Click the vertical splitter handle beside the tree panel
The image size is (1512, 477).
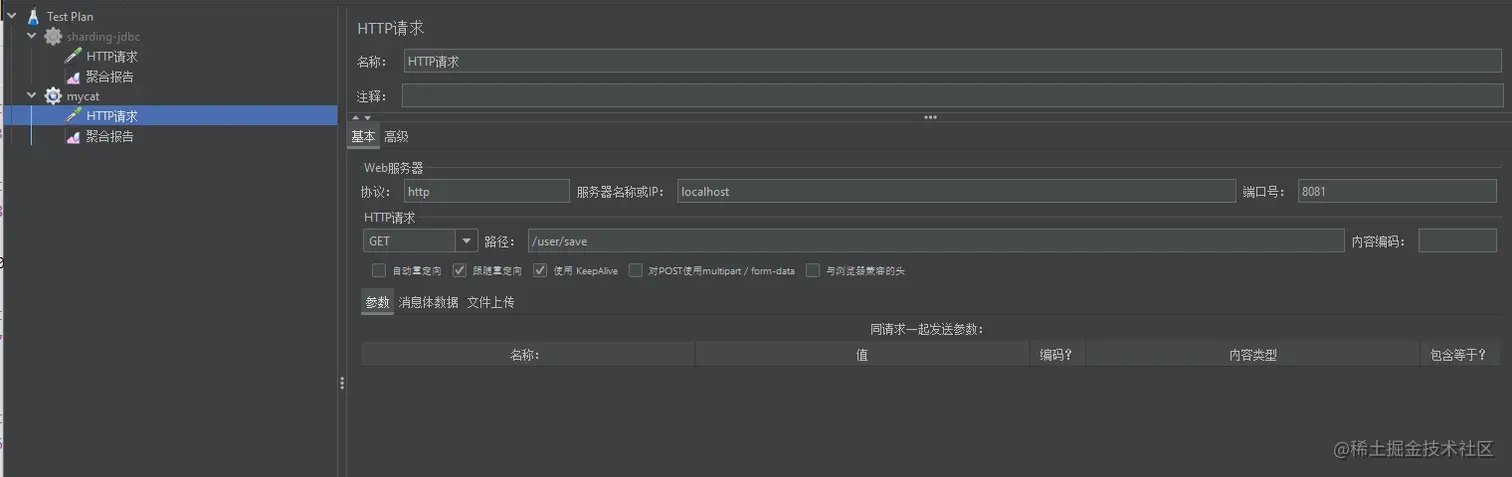click(342, 383)
